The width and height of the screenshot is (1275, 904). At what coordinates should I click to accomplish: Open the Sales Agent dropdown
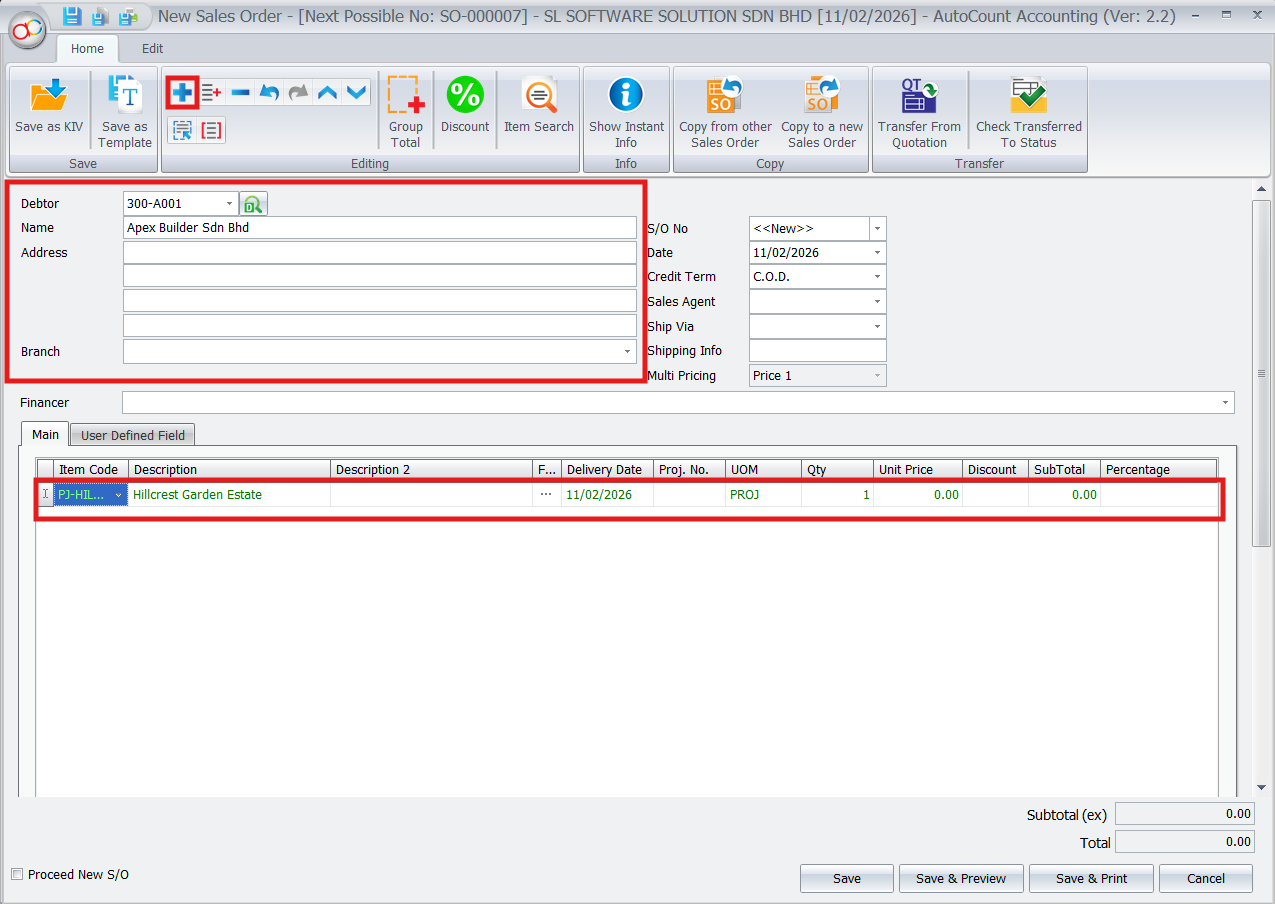point(877,302)
